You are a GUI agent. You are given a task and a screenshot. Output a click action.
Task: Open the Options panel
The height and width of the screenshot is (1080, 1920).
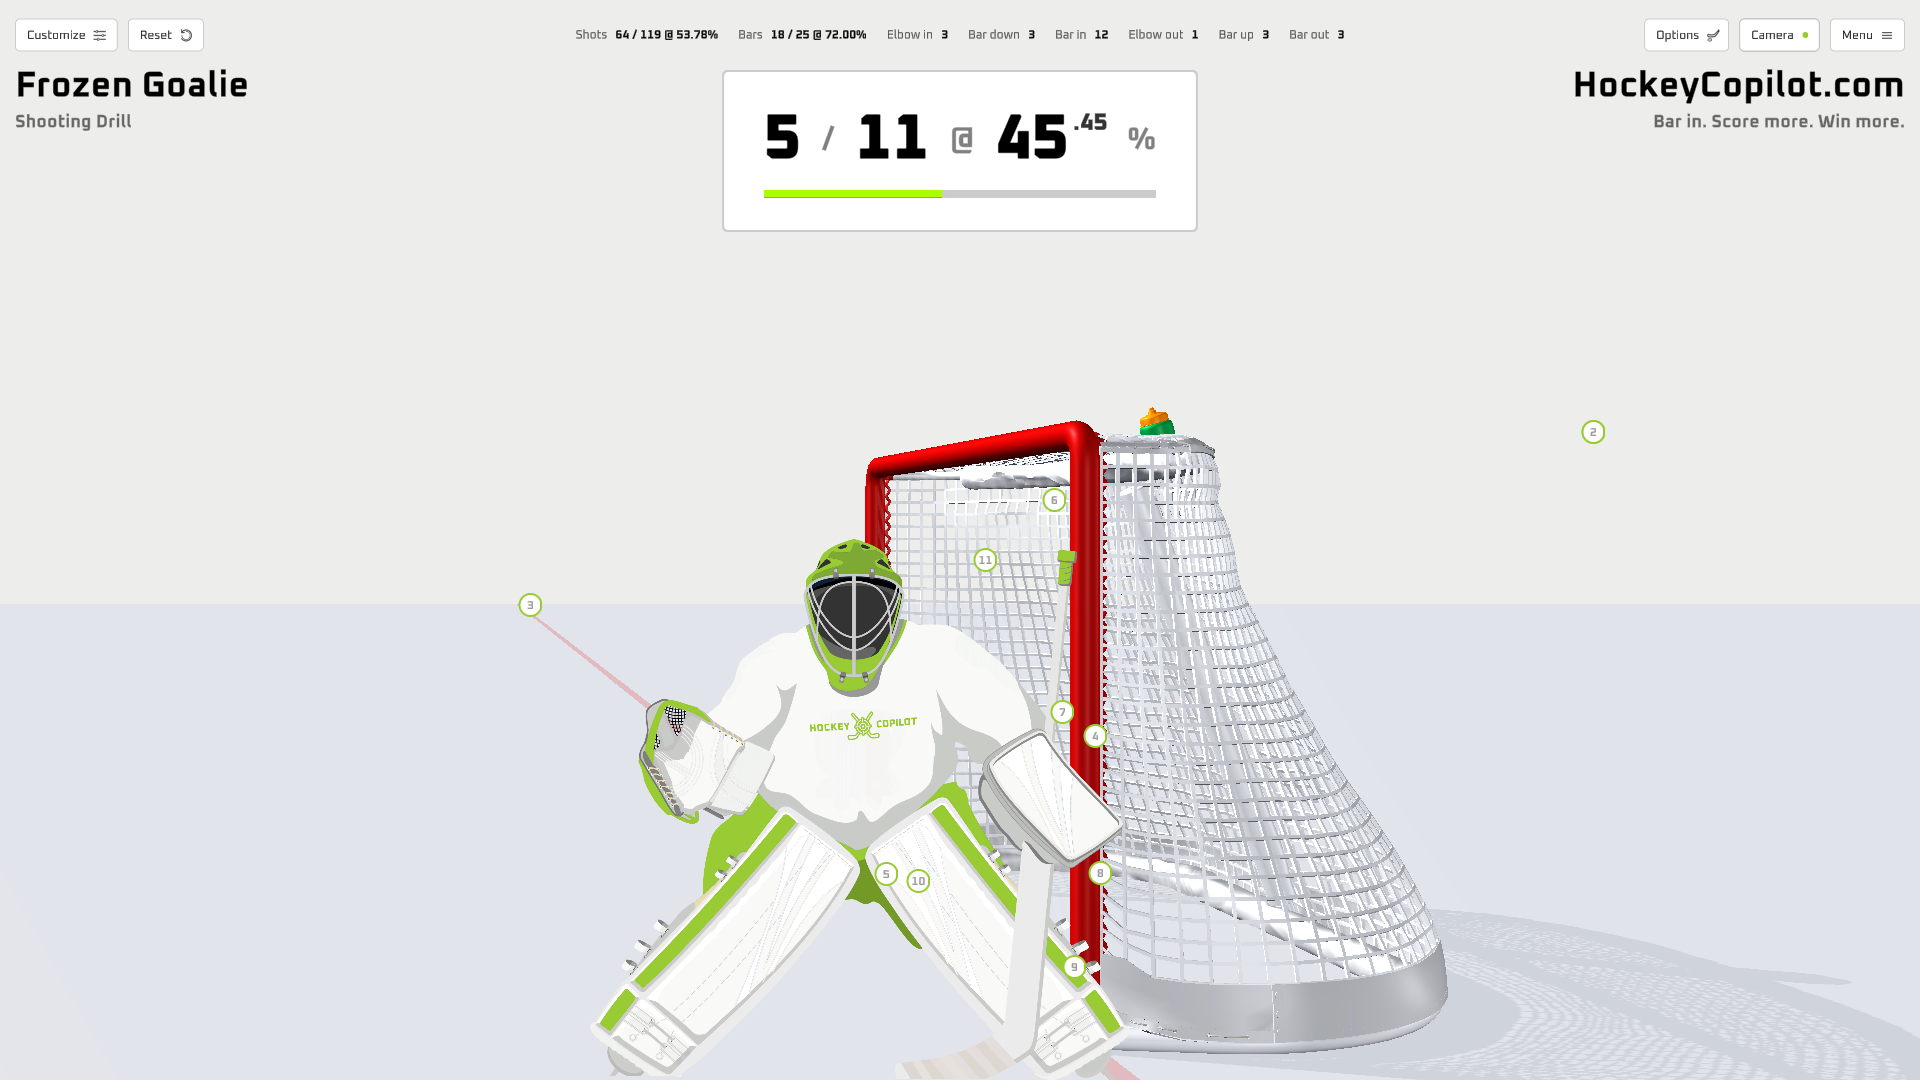coord(1685,34)
